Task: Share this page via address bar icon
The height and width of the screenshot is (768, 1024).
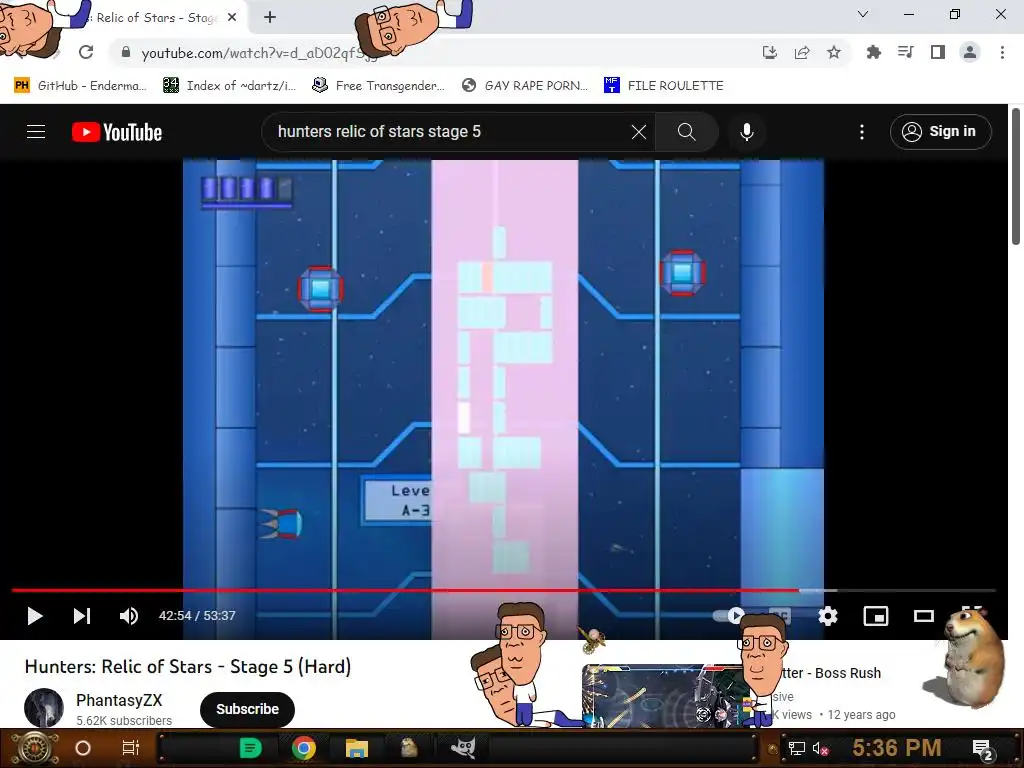Action: [802, 52]
